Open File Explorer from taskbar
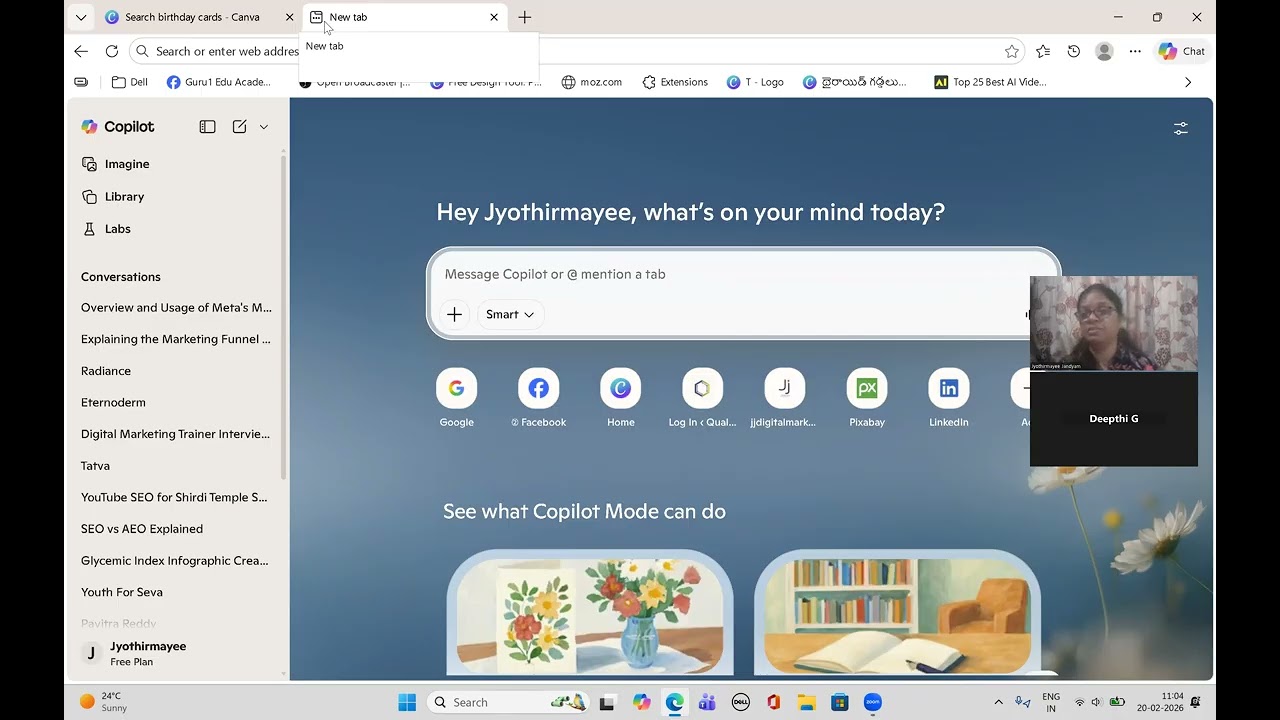 coord(807,702)
